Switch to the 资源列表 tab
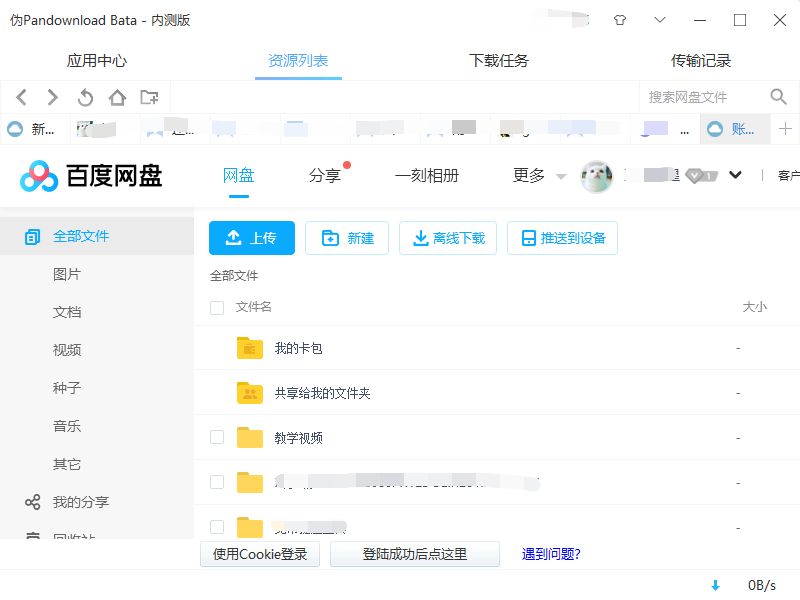The width and height of the screenshot is (800, 600). pos(298,61)
